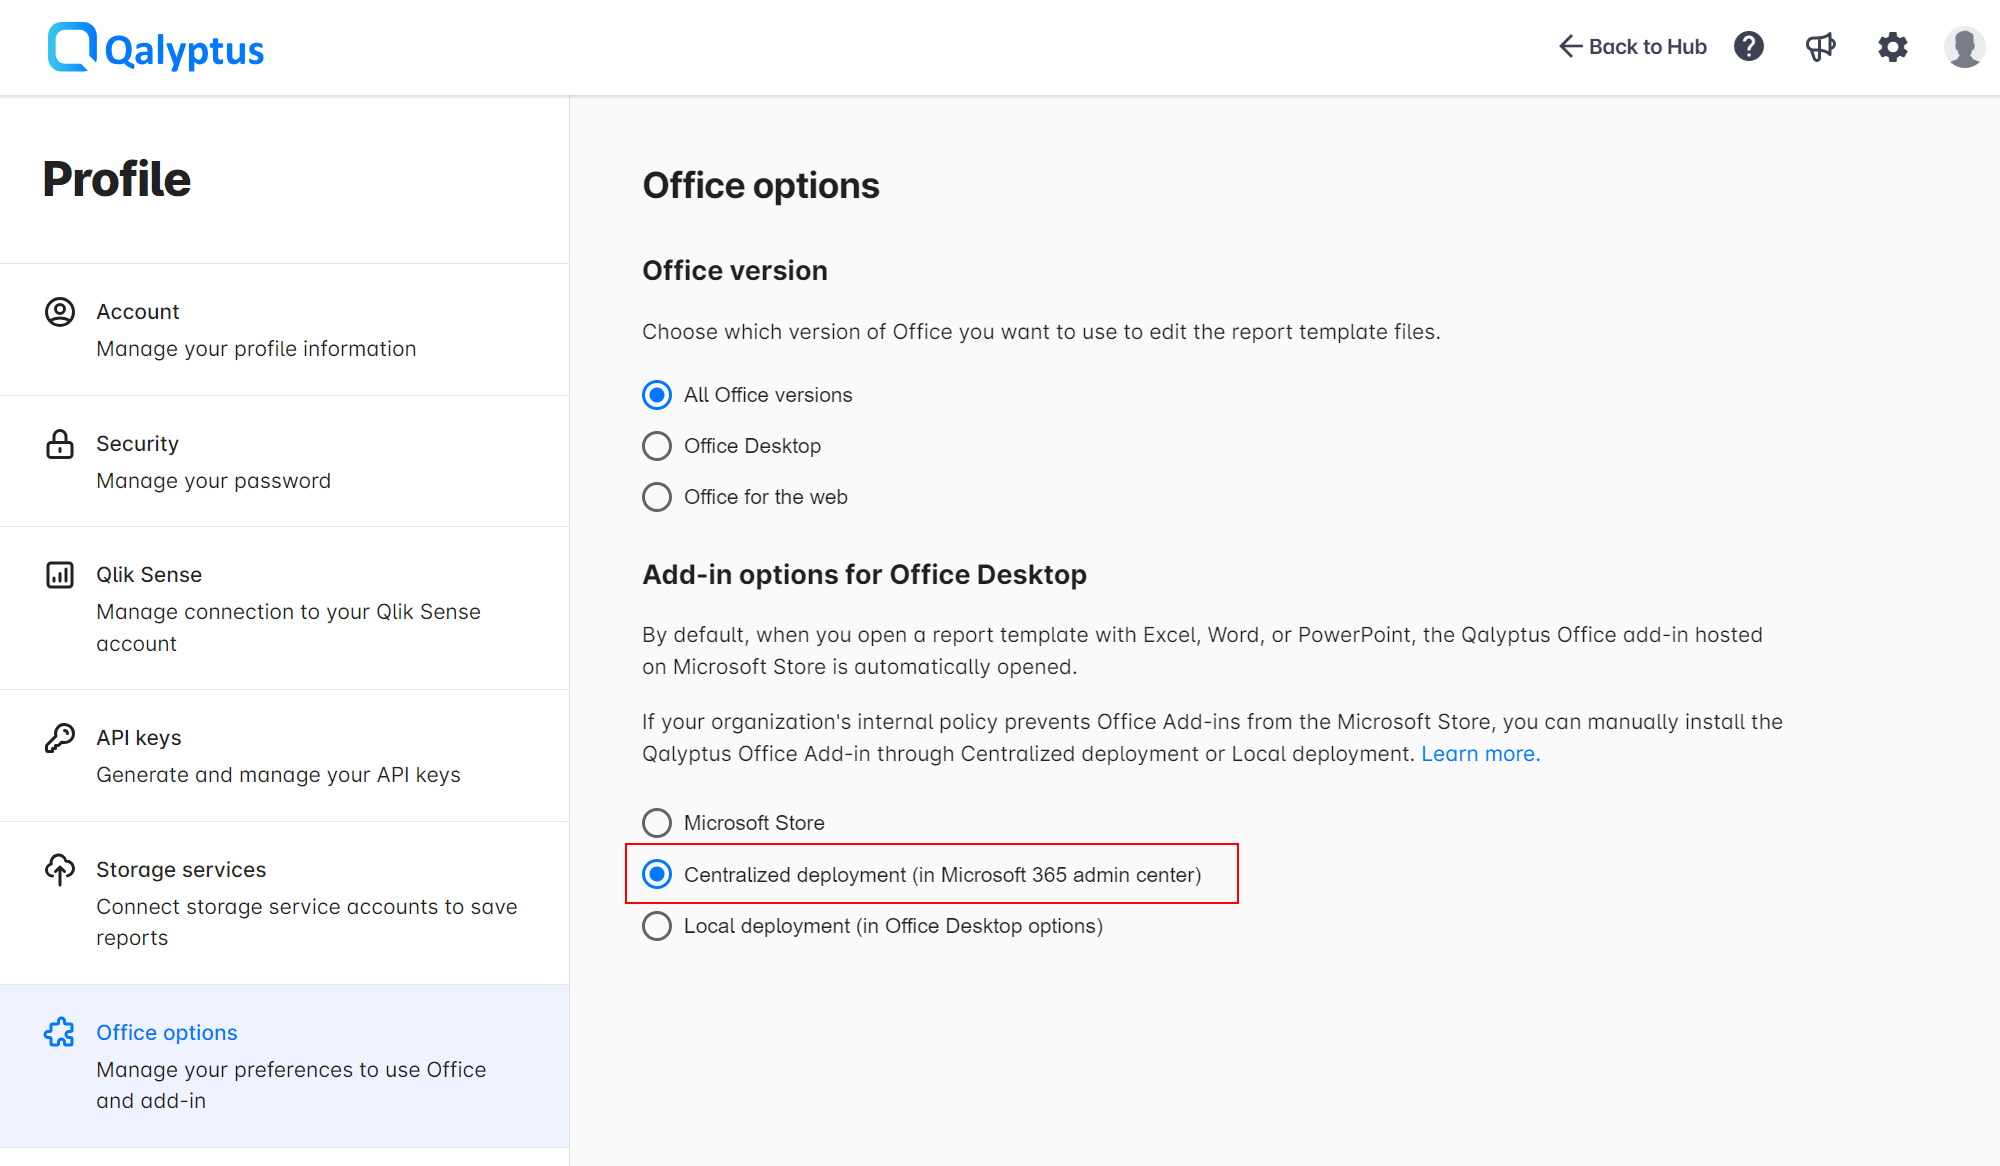Open the help question mark icon
Screen dimensions: 2000x1166
click(1748, 46)
